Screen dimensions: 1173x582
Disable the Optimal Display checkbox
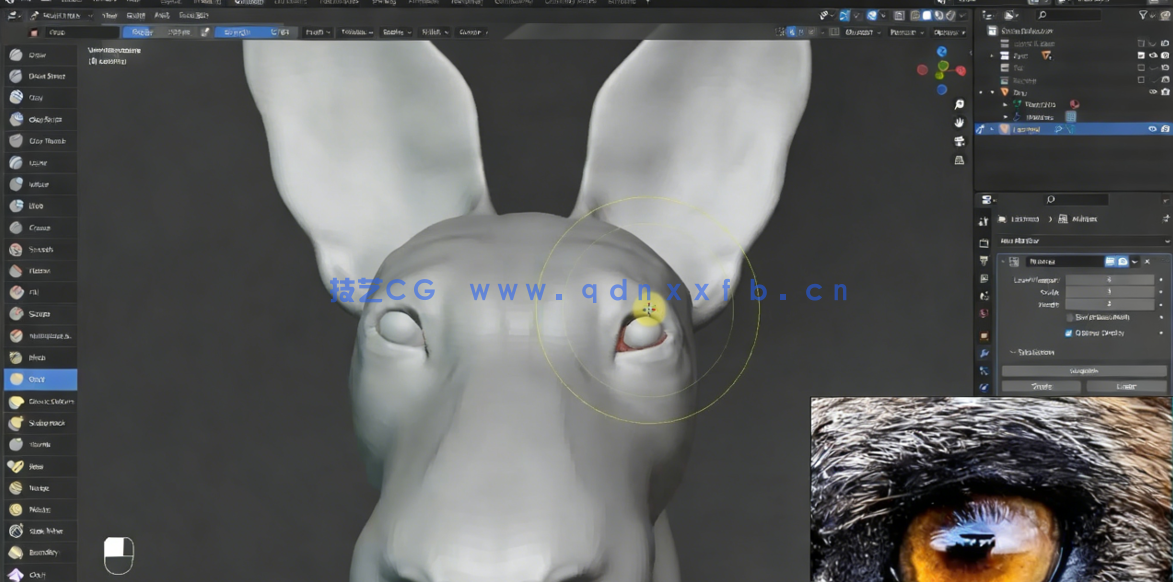(1067, 333)
